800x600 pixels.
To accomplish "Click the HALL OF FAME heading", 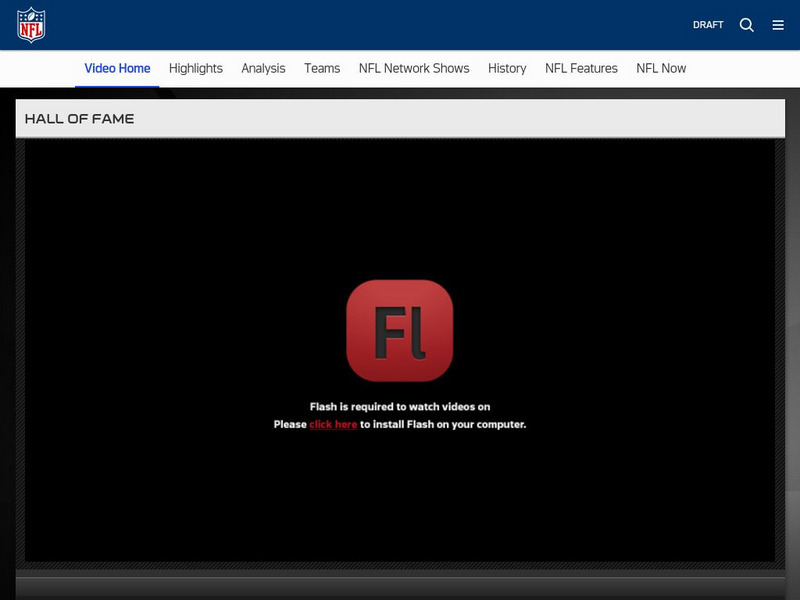I will 80,119.
